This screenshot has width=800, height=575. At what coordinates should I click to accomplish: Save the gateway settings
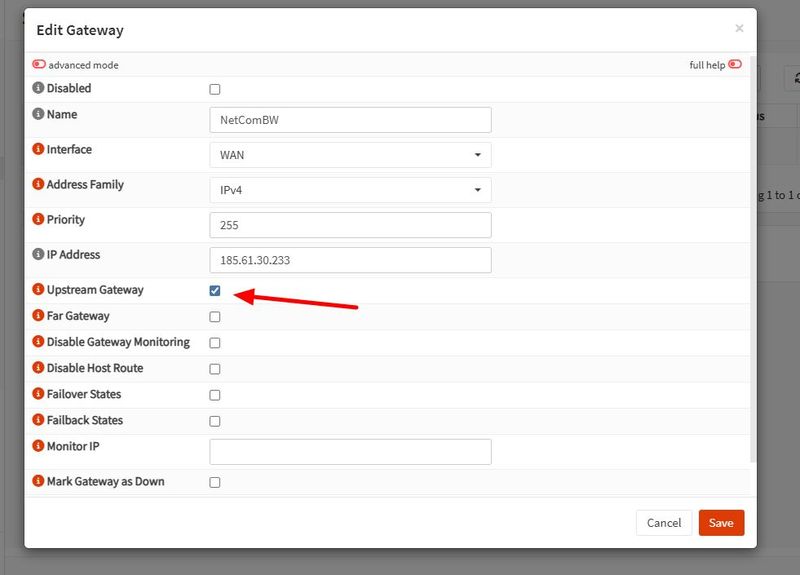pos(721,523)
